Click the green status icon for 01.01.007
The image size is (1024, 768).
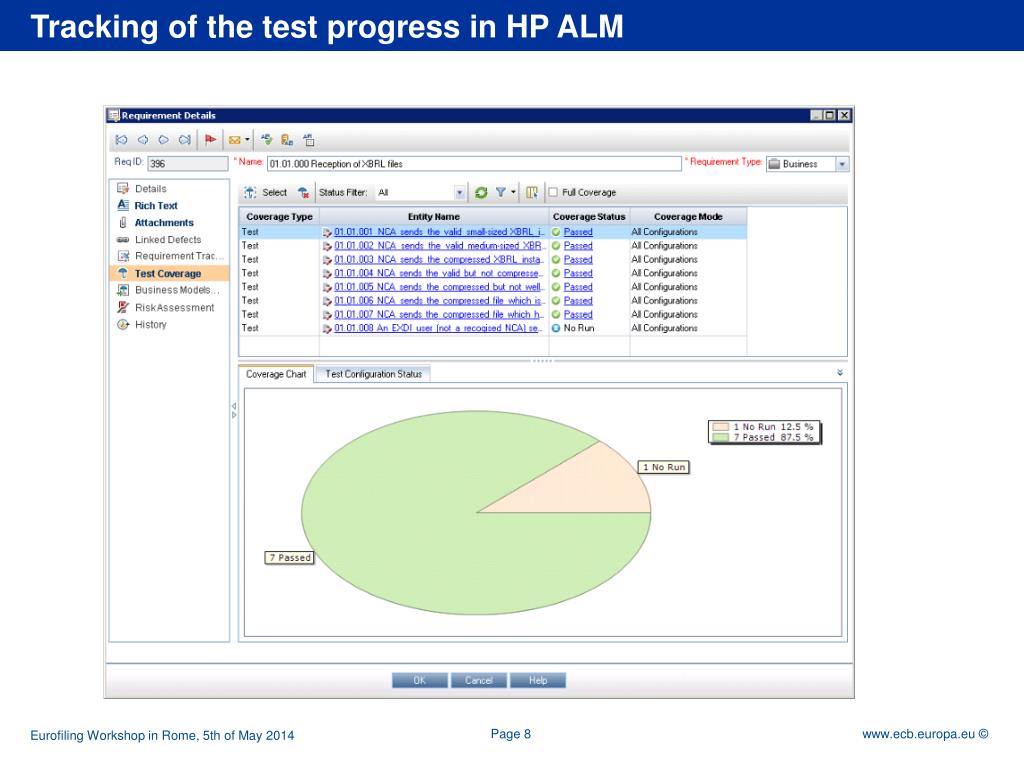(x=556, y=315)
